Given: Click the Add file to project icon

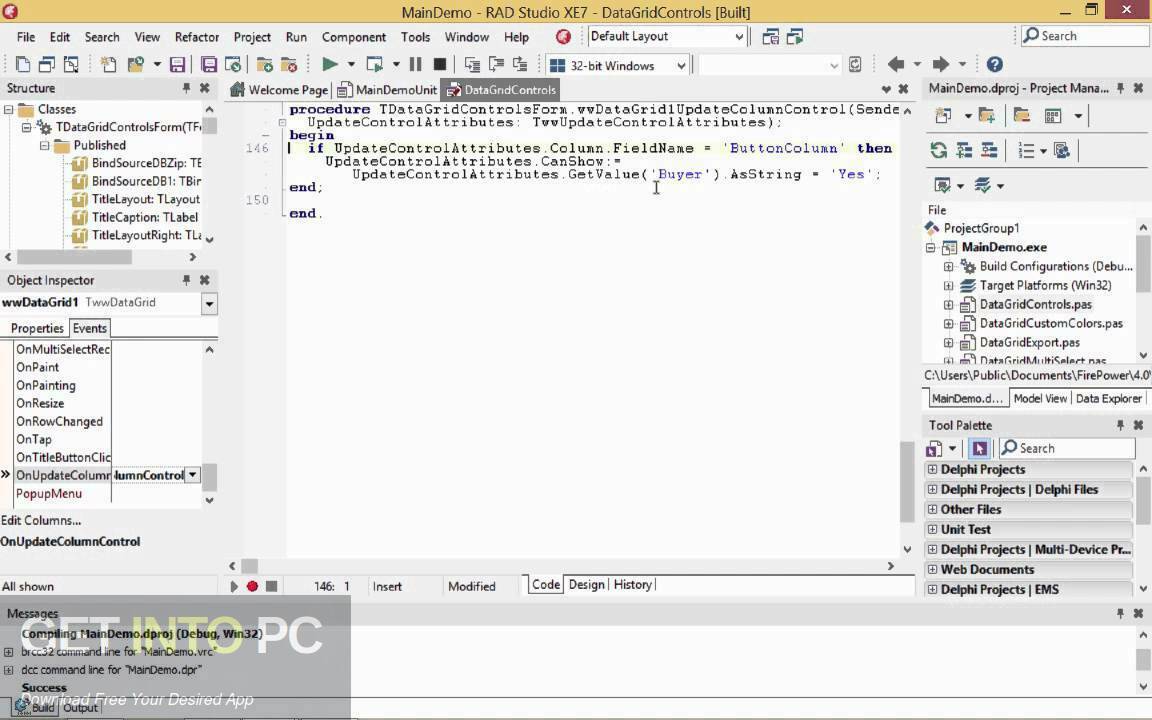Looking at the screenshot, I should pos(264,65).
